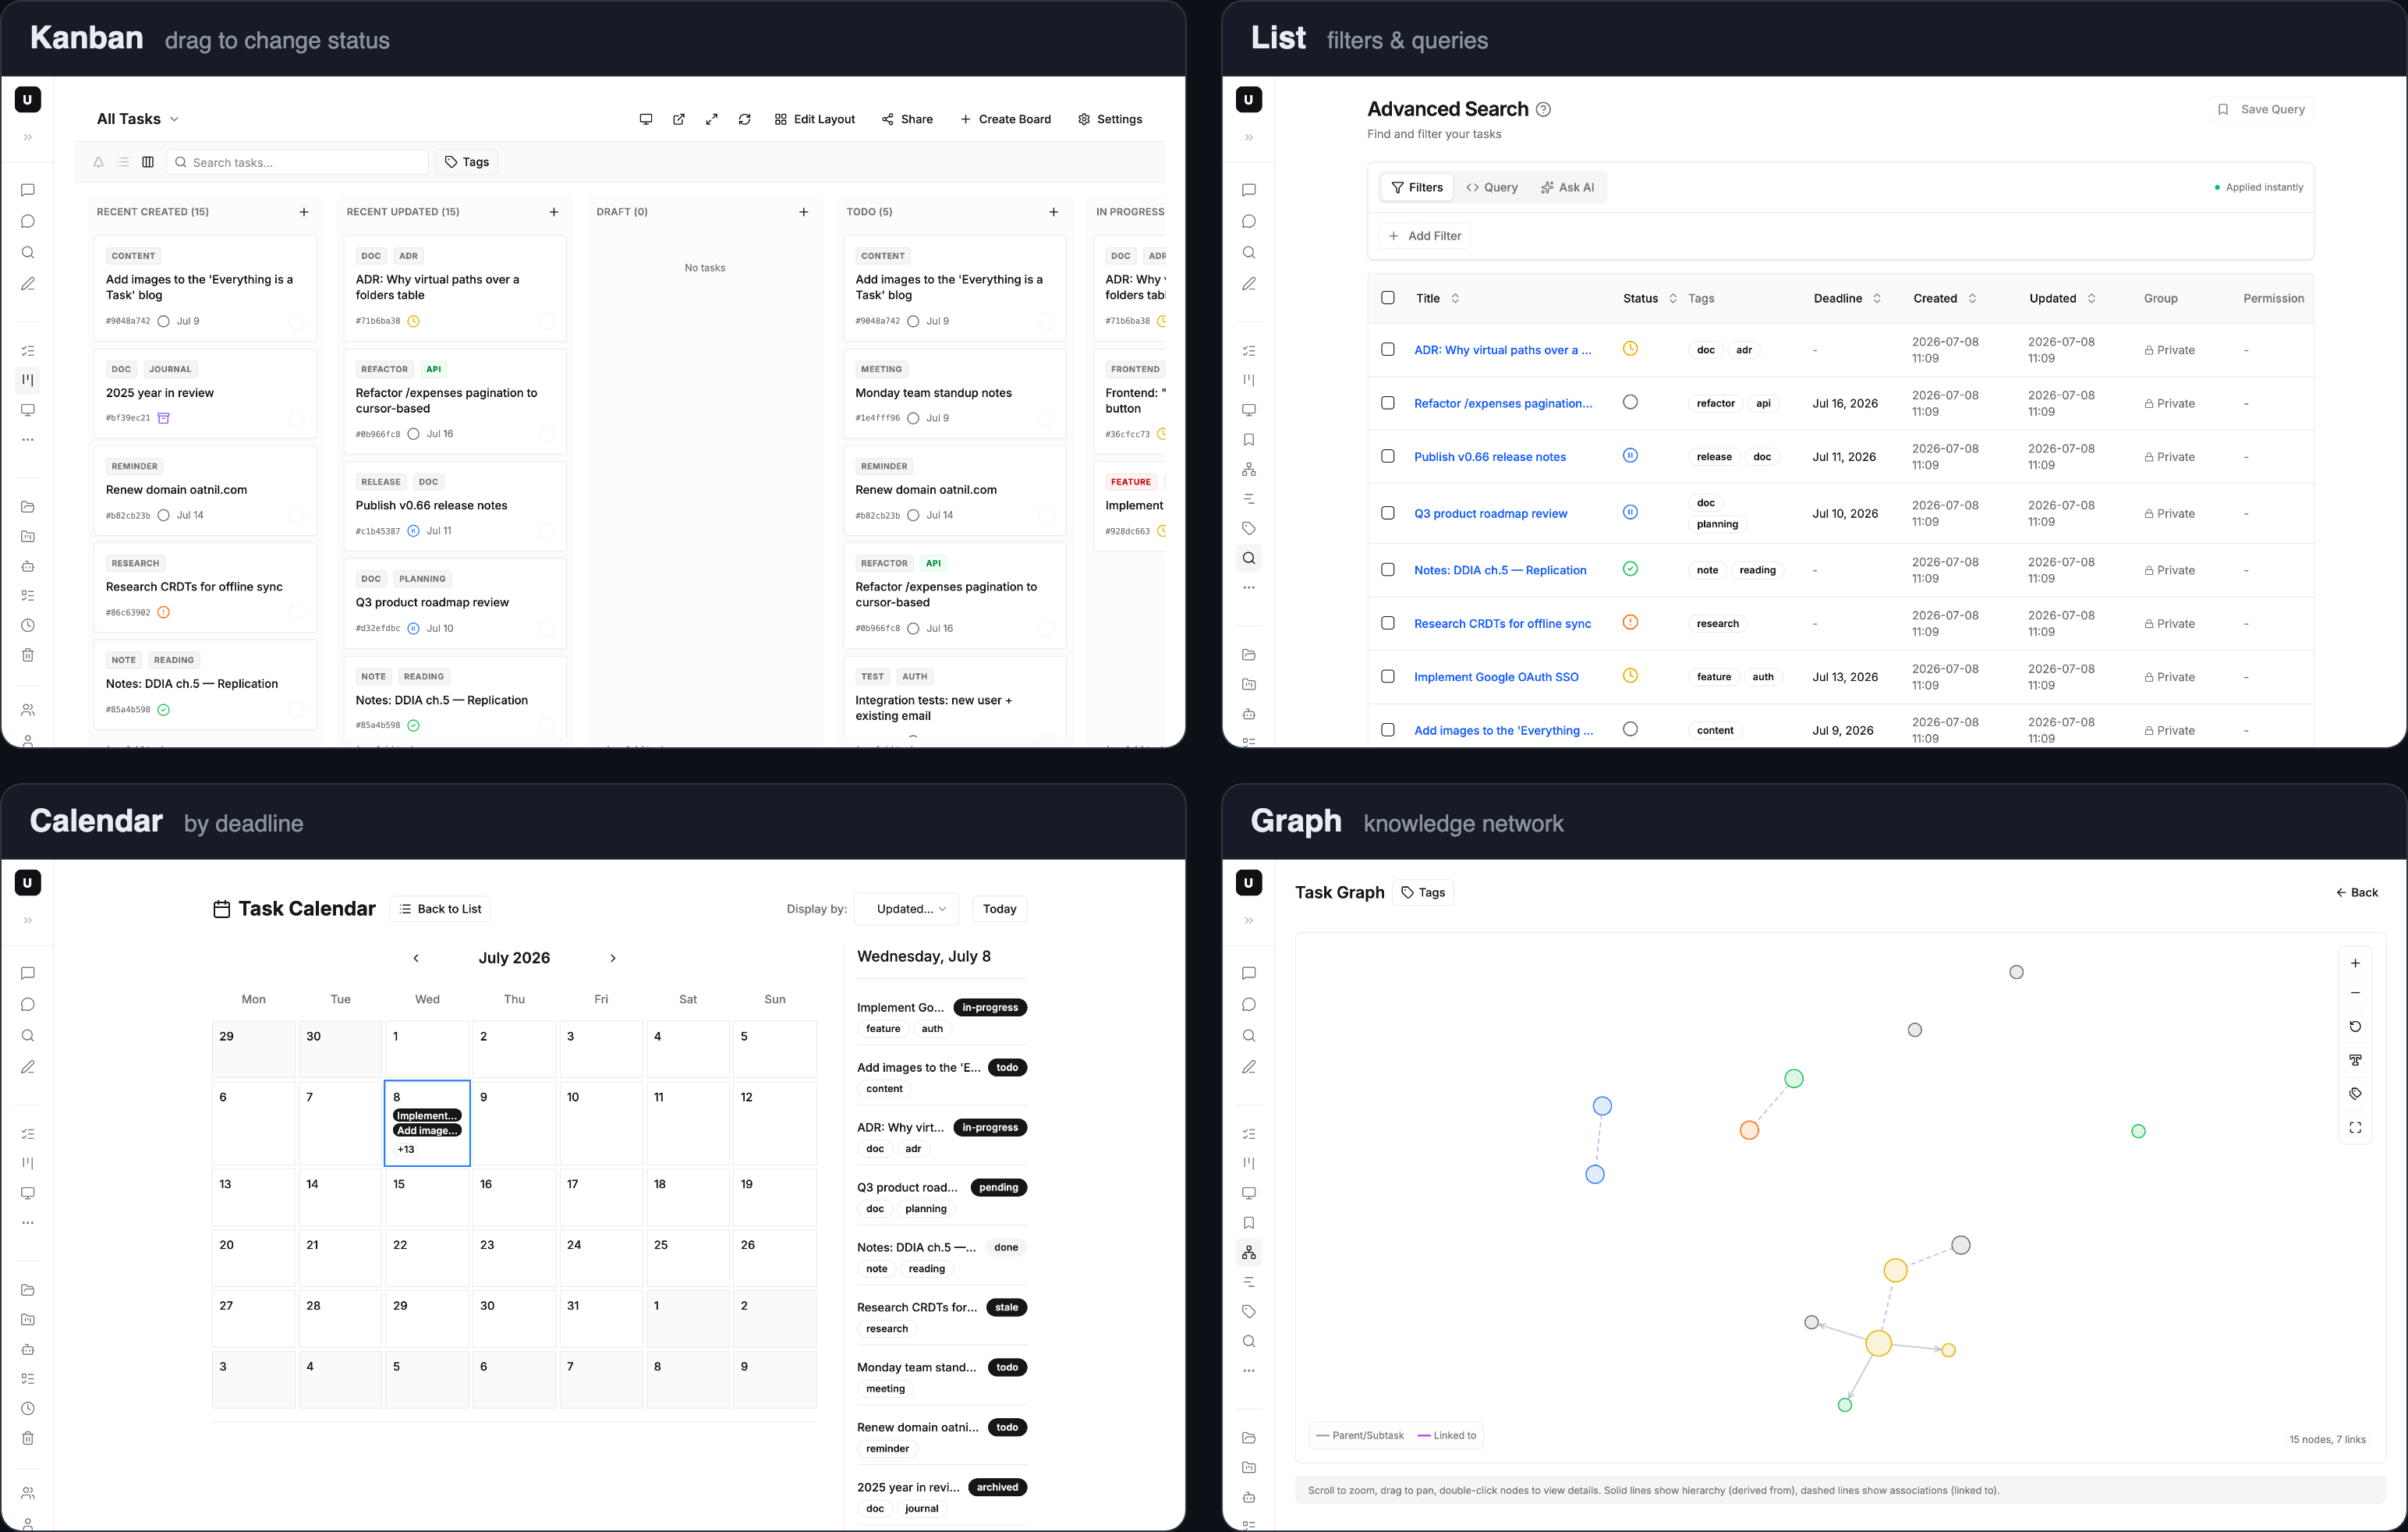Open Settings in Kanban toolbar
This screenshot has width=2408, height=1532.
(1110, 119)
